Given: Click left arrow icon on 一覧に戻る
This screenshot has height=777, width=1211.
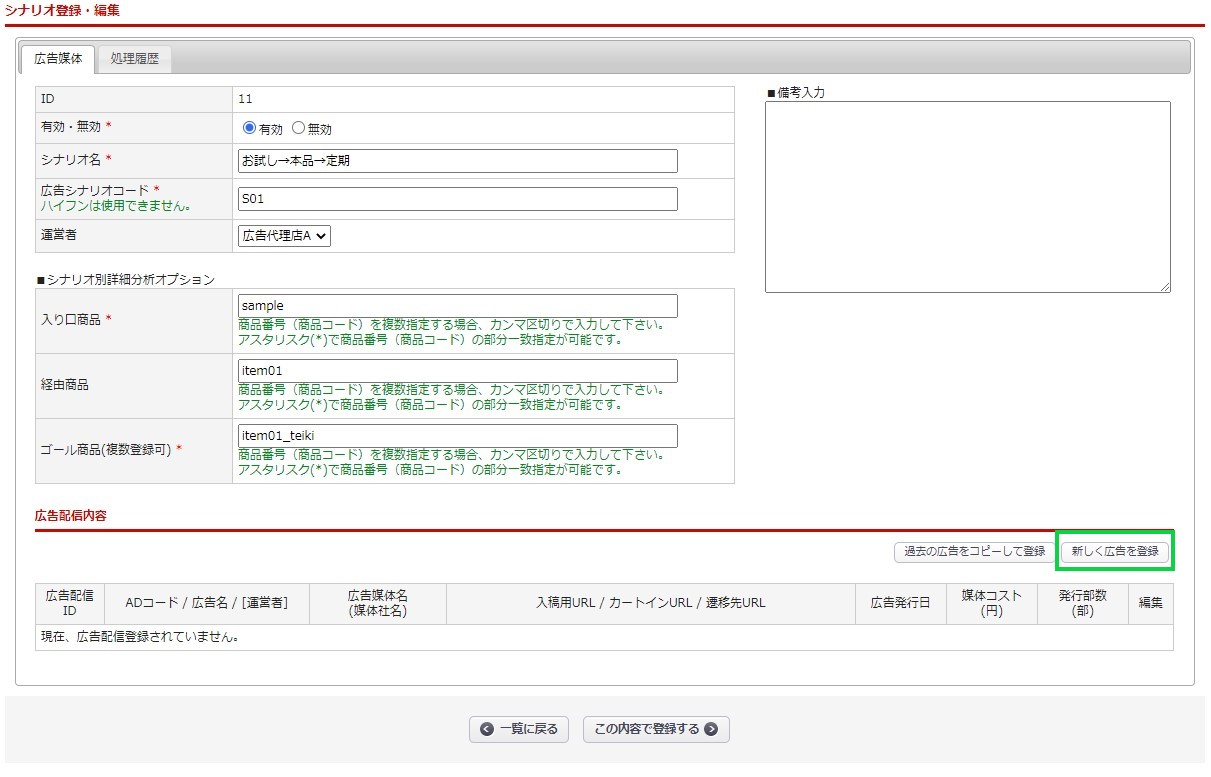Looking at the screenshot, I should coord(487,729).
